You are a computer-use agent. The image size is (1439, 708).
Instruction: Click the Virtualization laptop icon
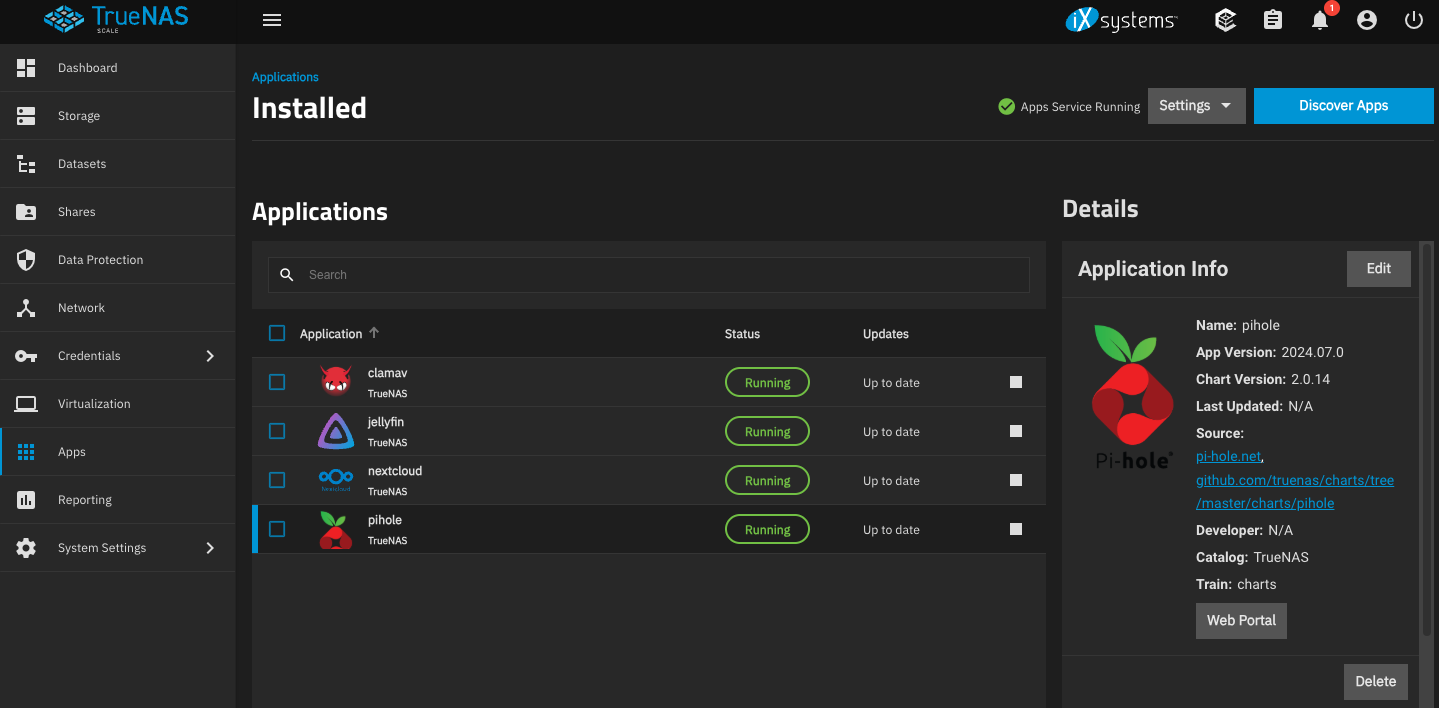(x=26, y=404)
